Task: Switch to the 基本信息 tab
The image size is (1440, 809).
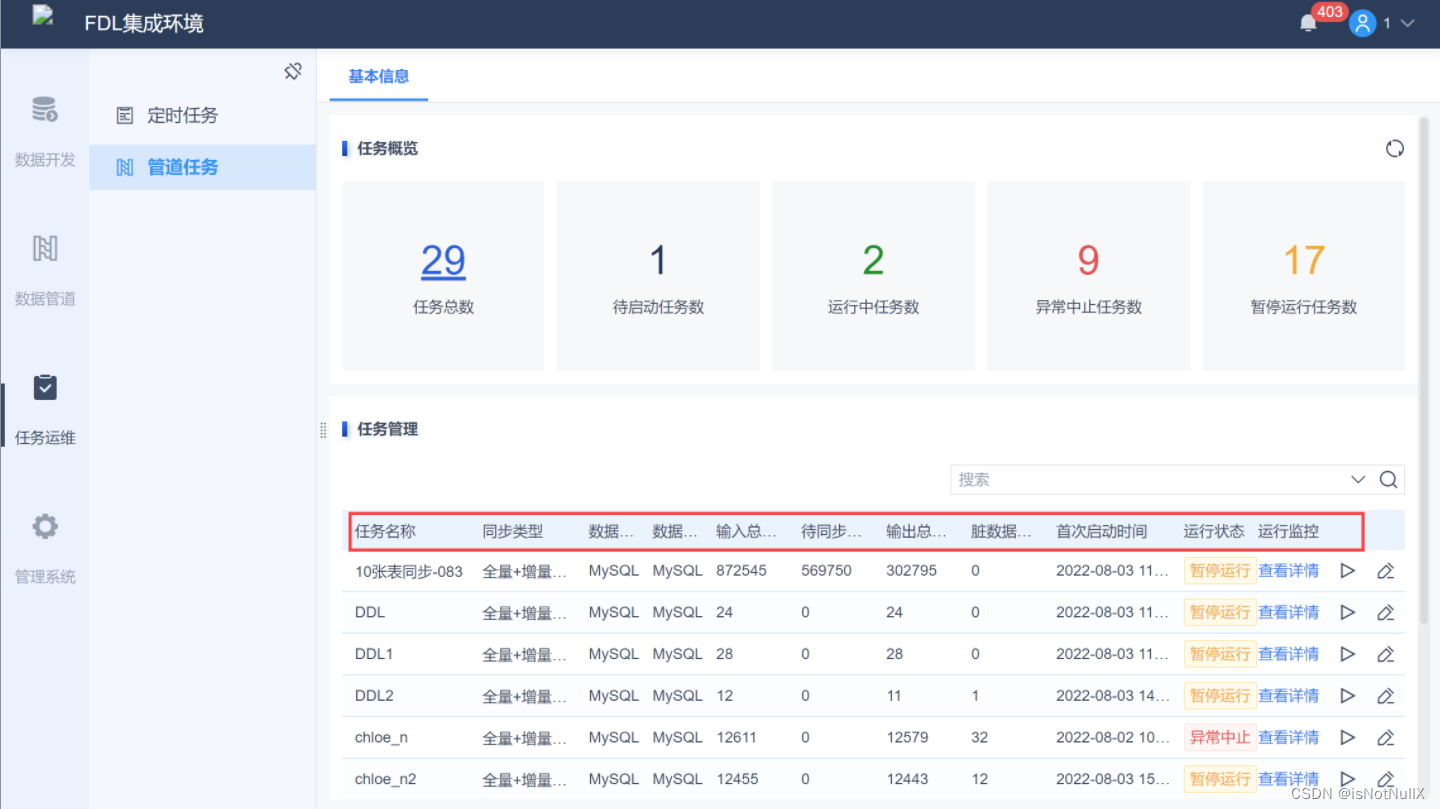Action: coord(378,76)
